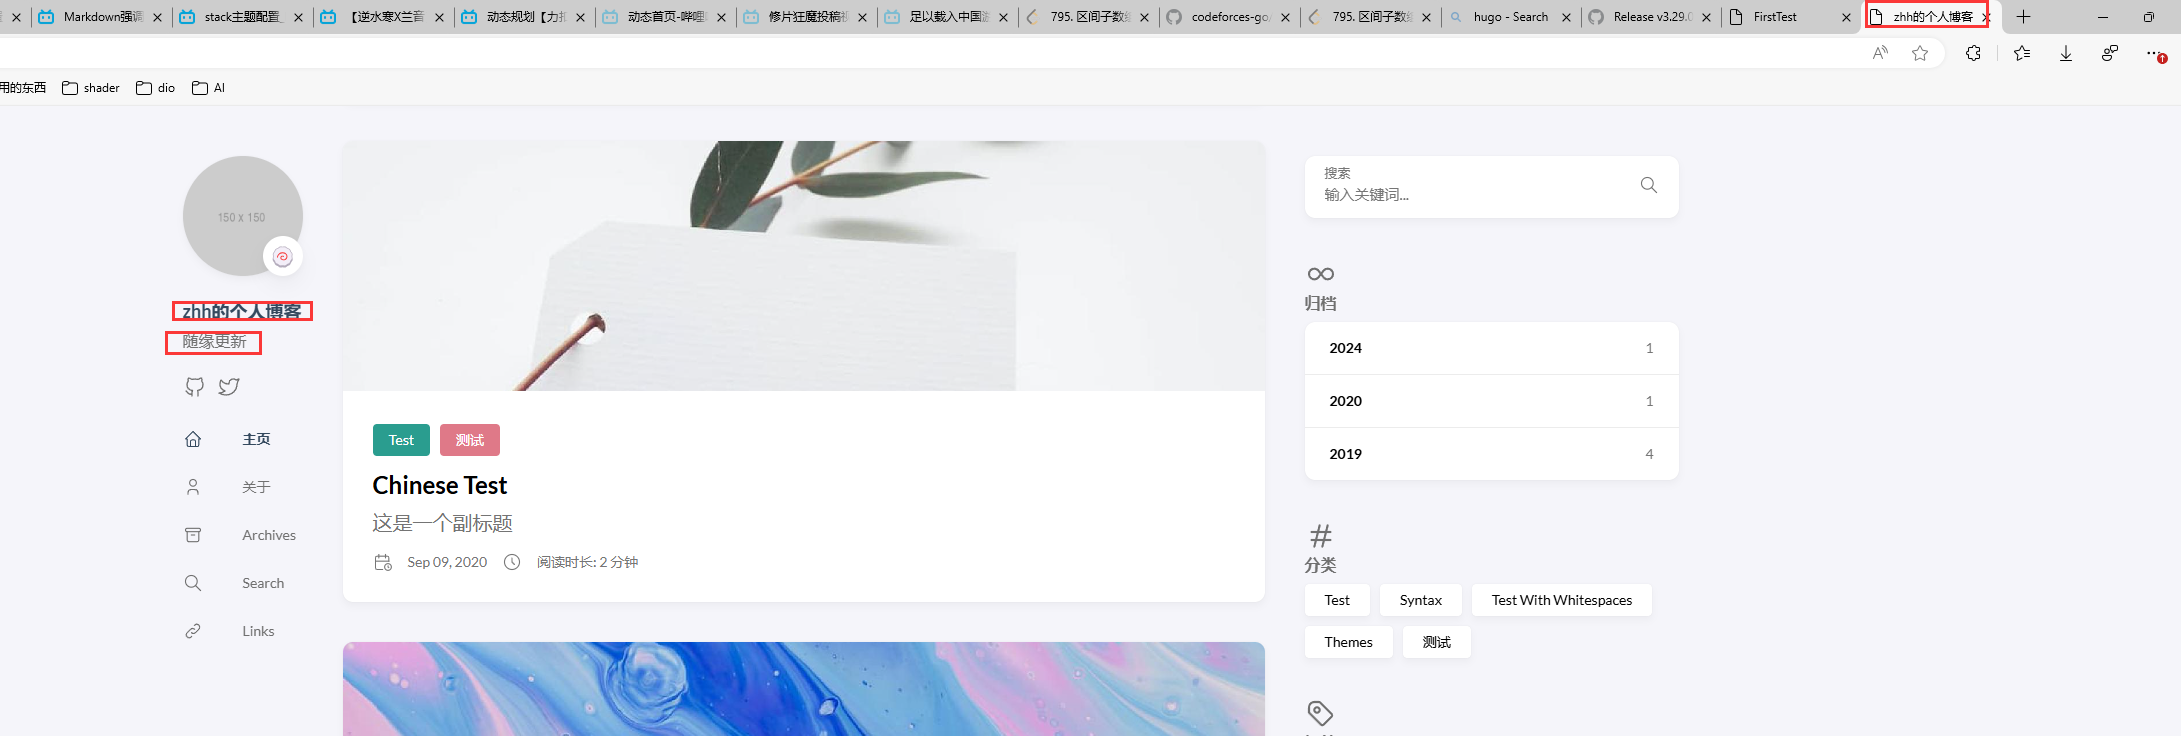
Task: Close the hugo - Search browser tab
Action: pyautogui.click(x=1566, y=17)
